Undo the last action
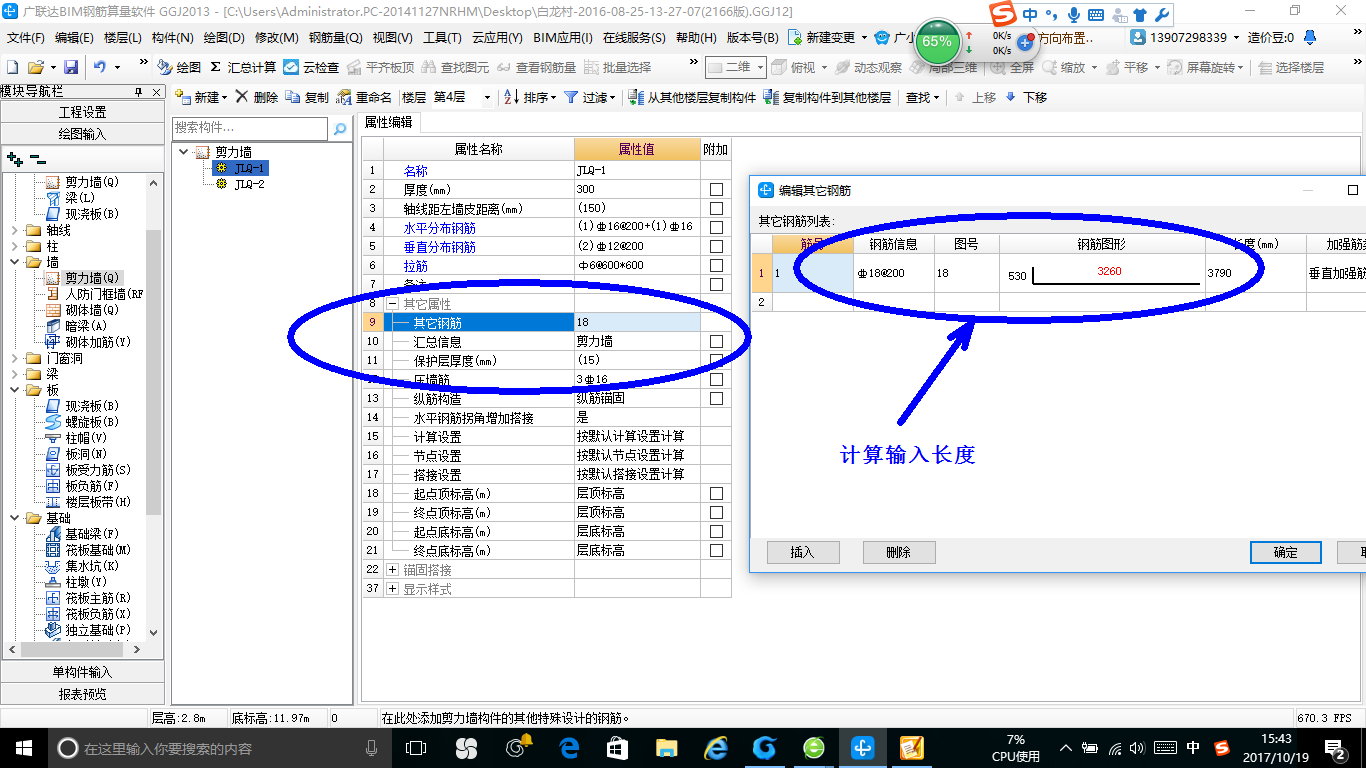The height and width of the screenshot is (768, 1366). [100, 67]
